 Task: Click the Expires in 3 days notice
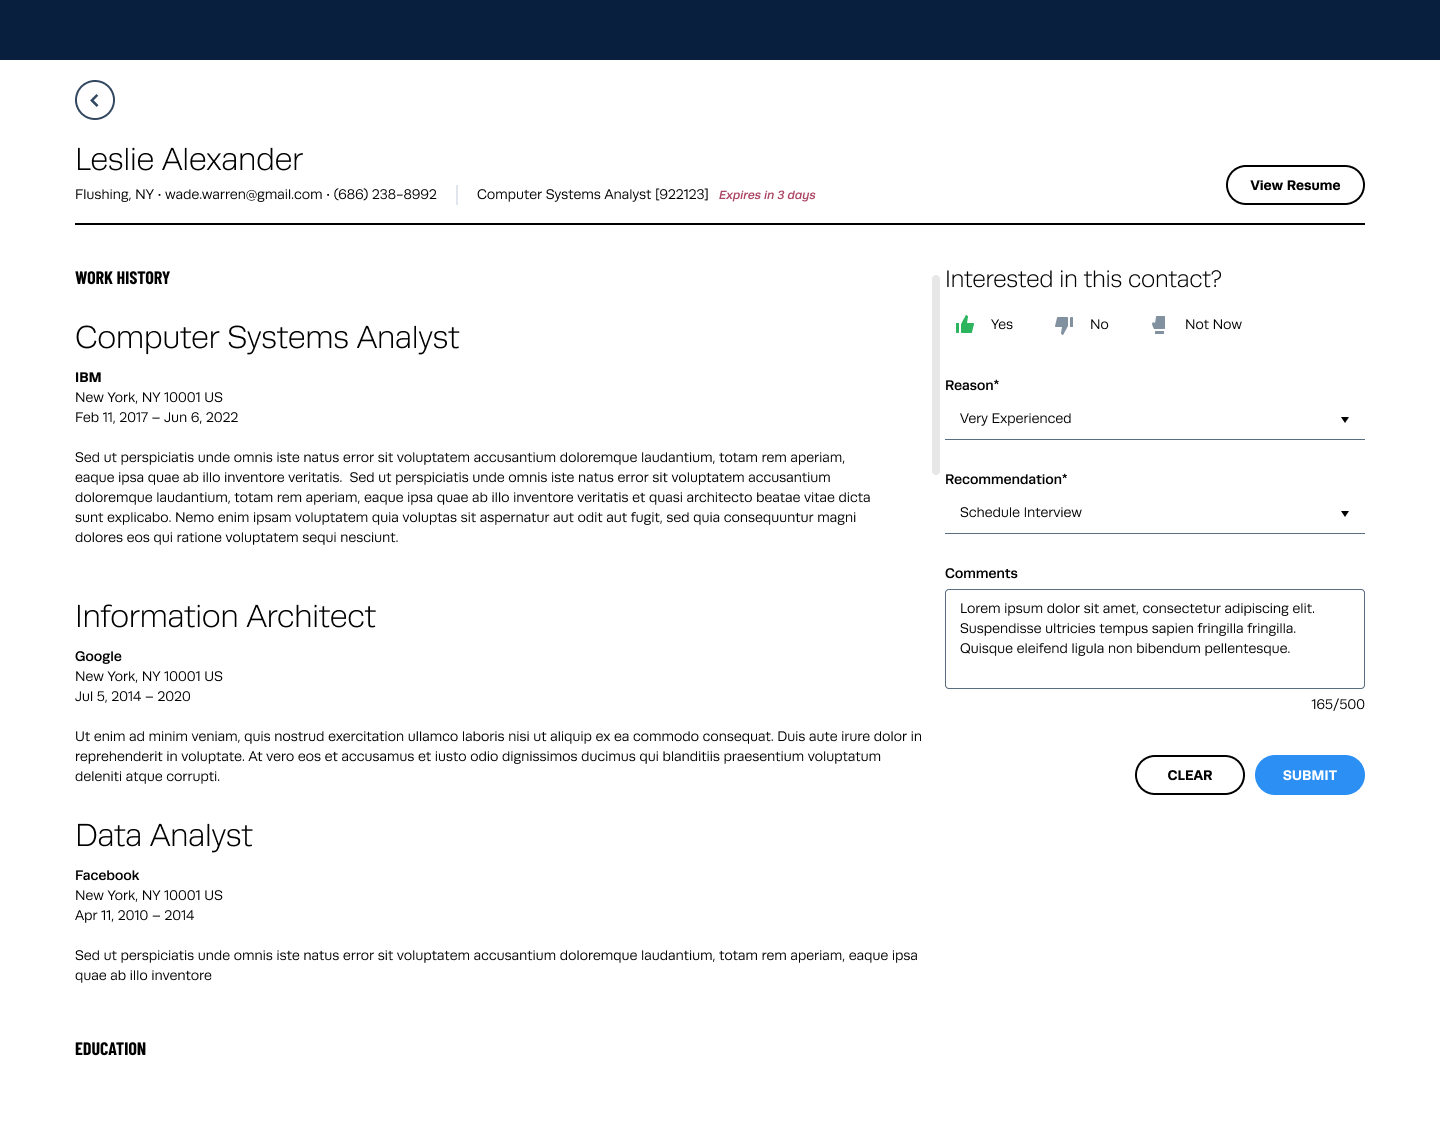point(767,195)
